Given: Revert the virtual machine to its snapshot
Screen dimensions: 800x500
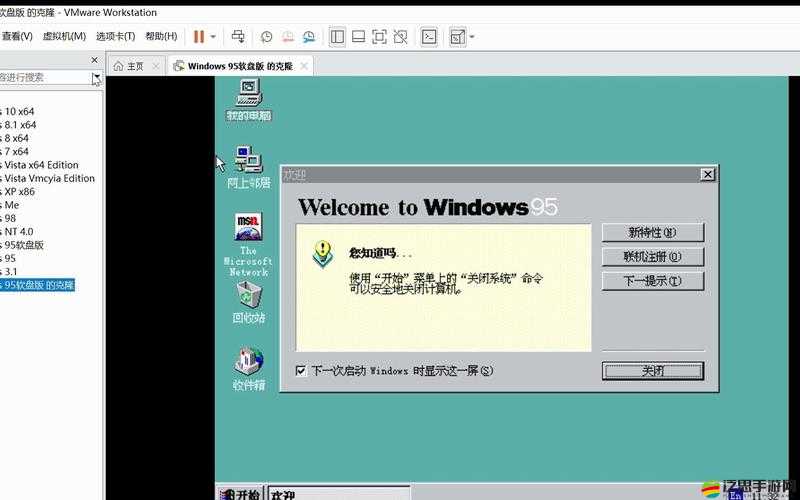Looking at the screenshot, I should (288, 37).
